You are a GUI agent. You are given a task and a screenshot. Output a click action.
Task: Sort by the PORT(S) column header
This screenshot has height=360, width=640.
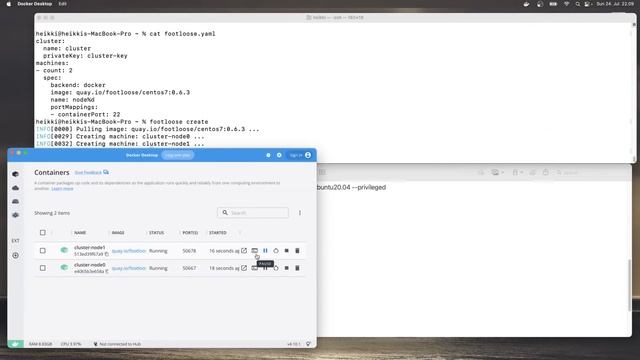190,233
